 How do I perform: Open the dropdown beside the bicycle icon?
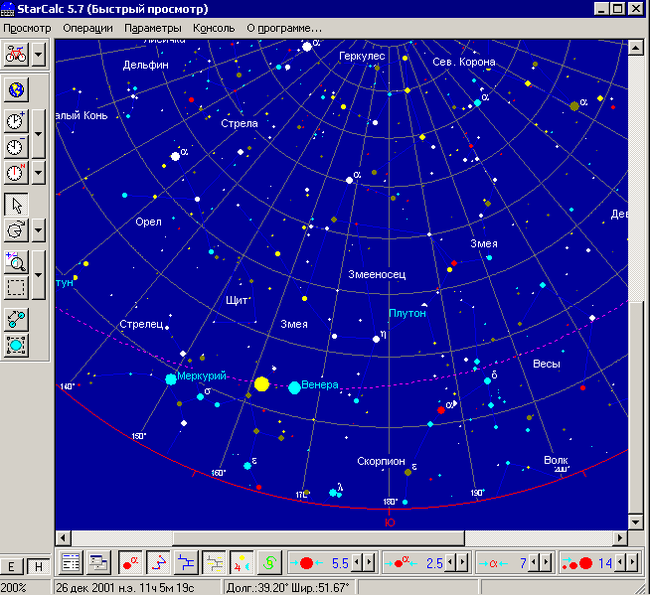[39, 54]
